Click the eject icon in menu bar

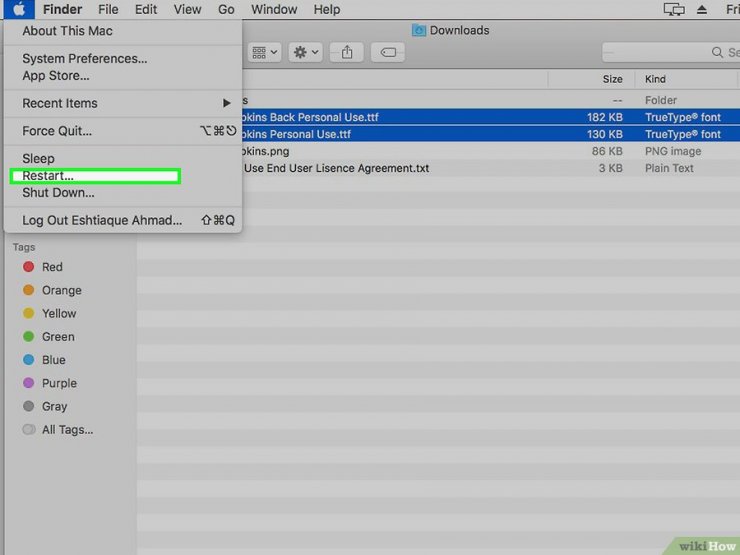point(702,9)
